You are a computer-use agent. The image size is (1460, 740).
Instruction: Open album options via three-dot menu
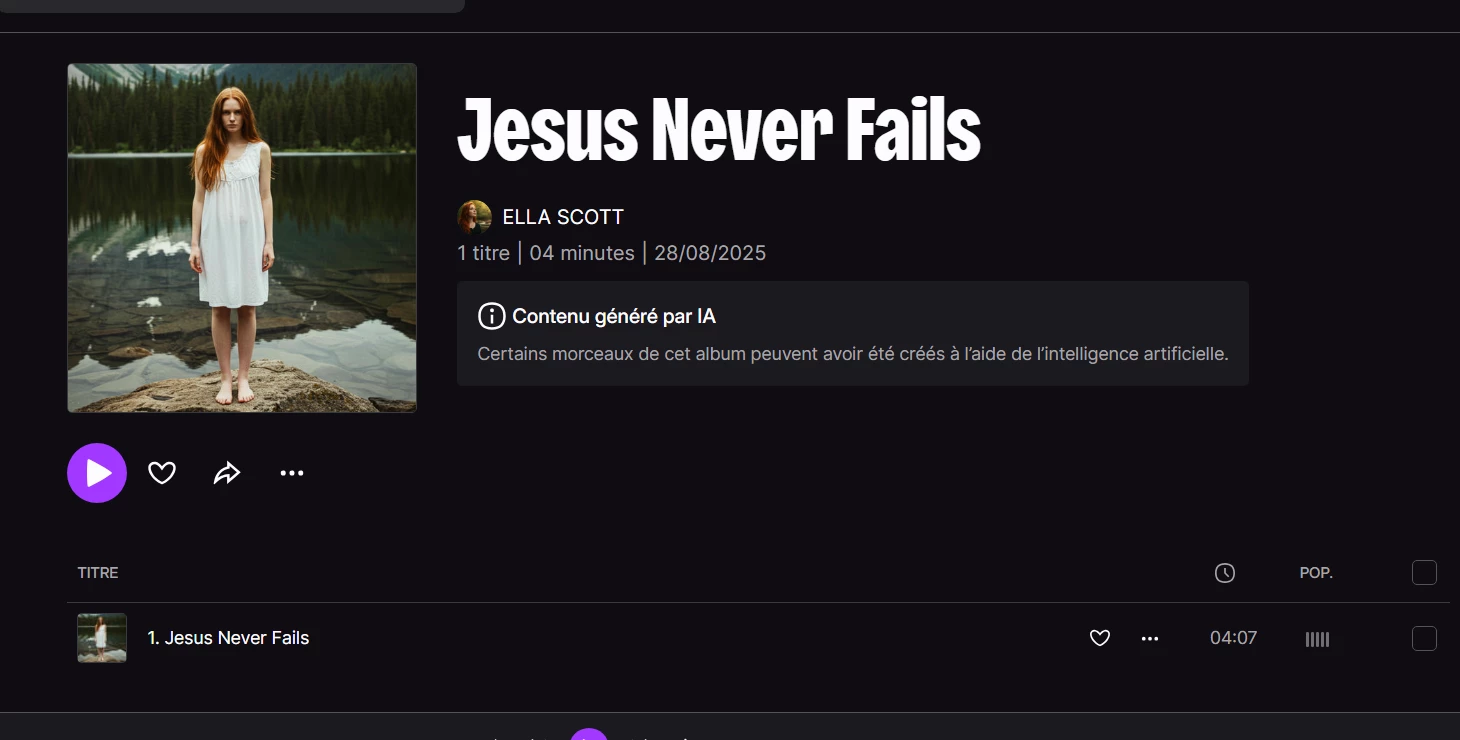click(292, 473)
